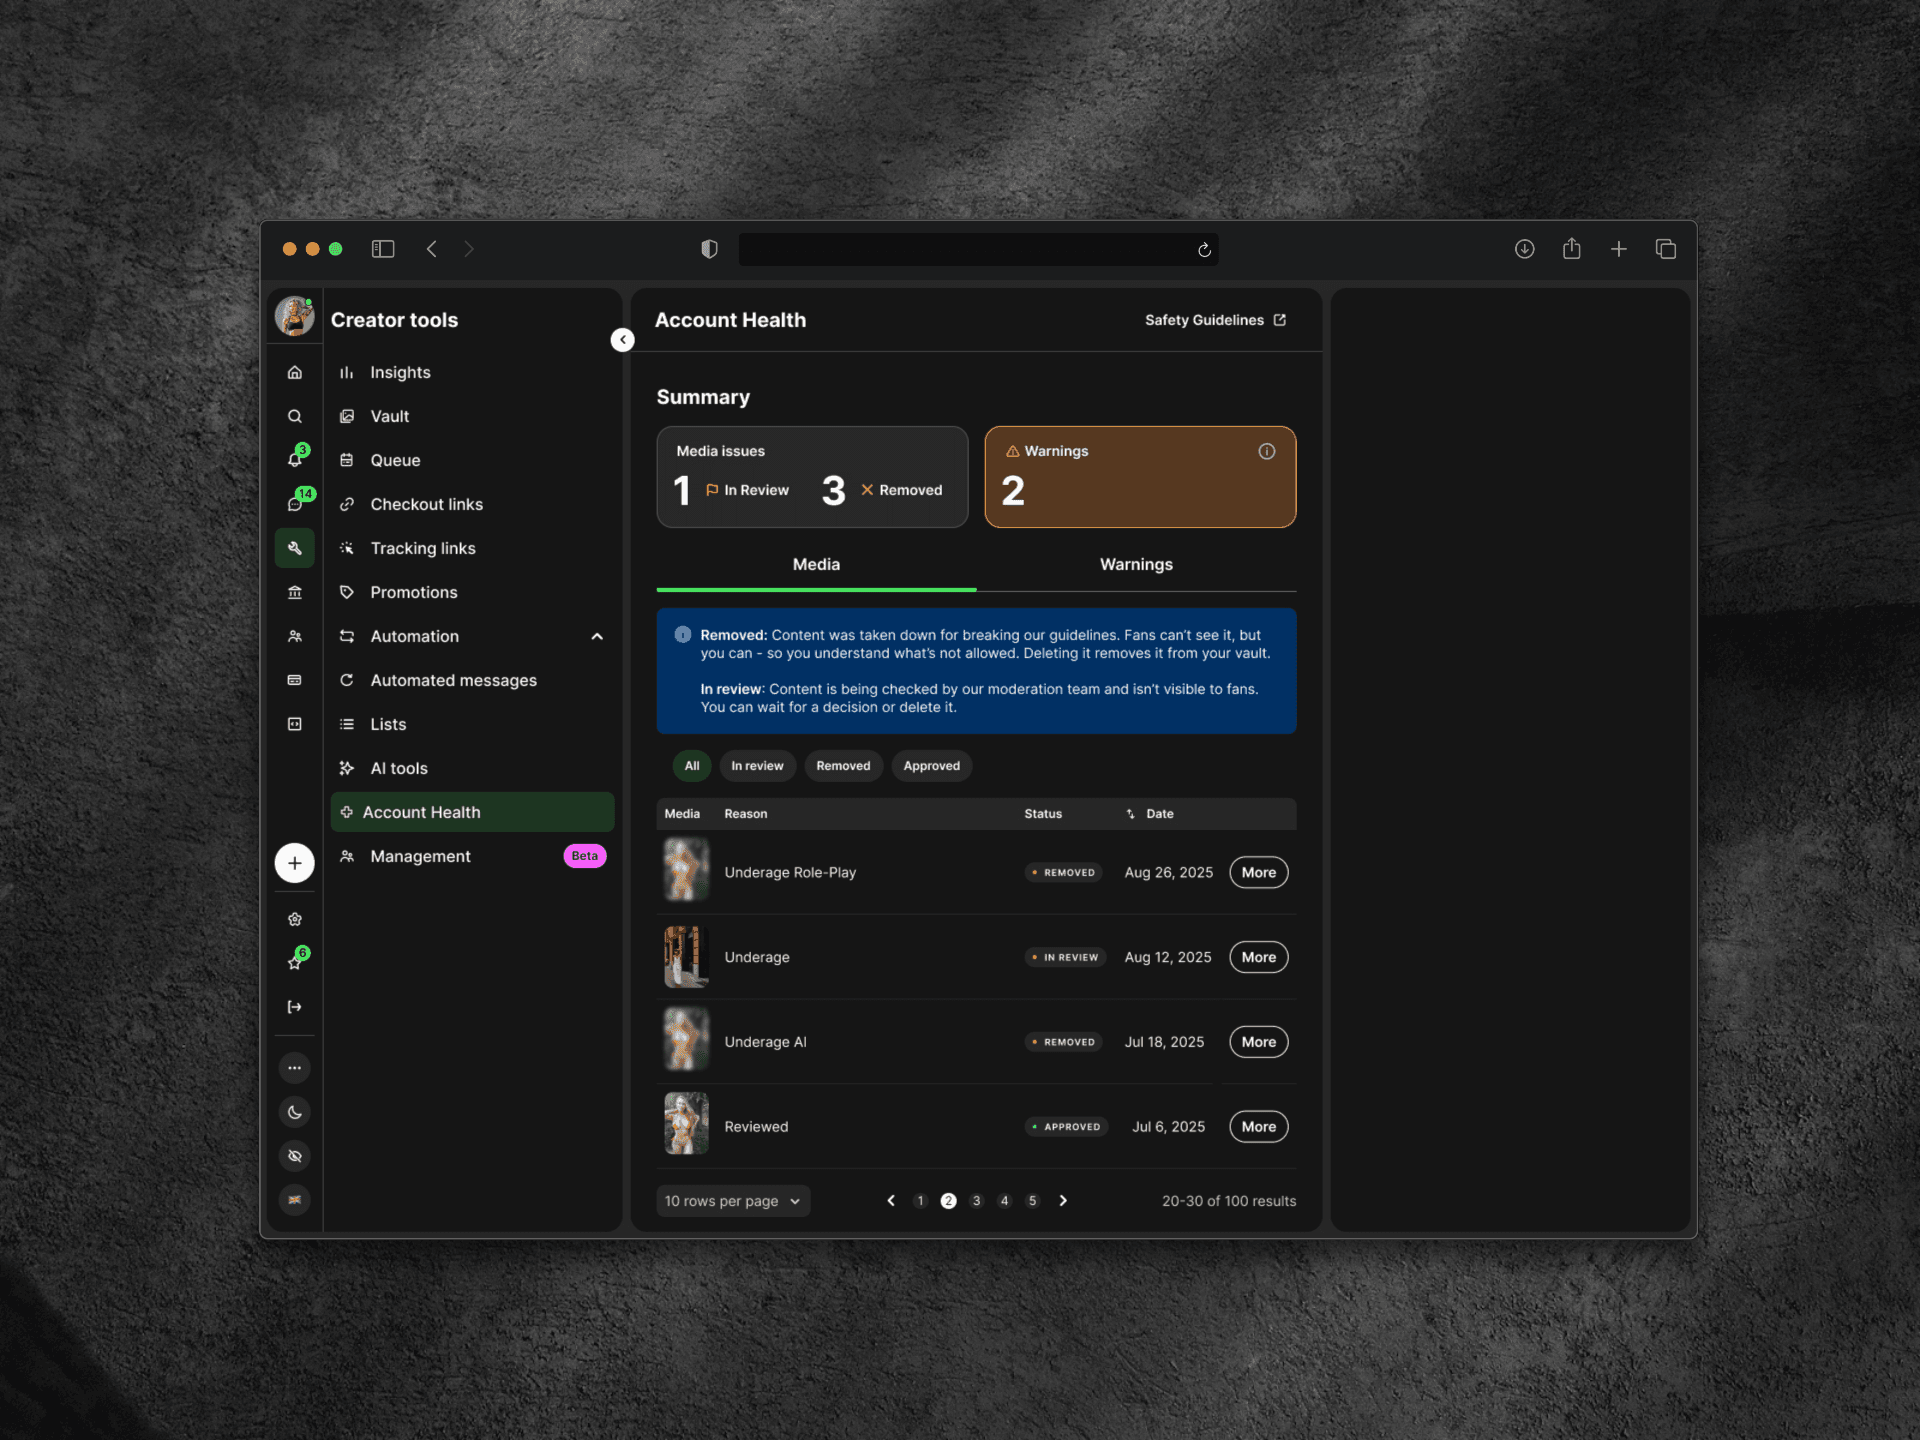Open messages icon with badge 14
Screen dimensions: 1920x1440
click(295, 503)
